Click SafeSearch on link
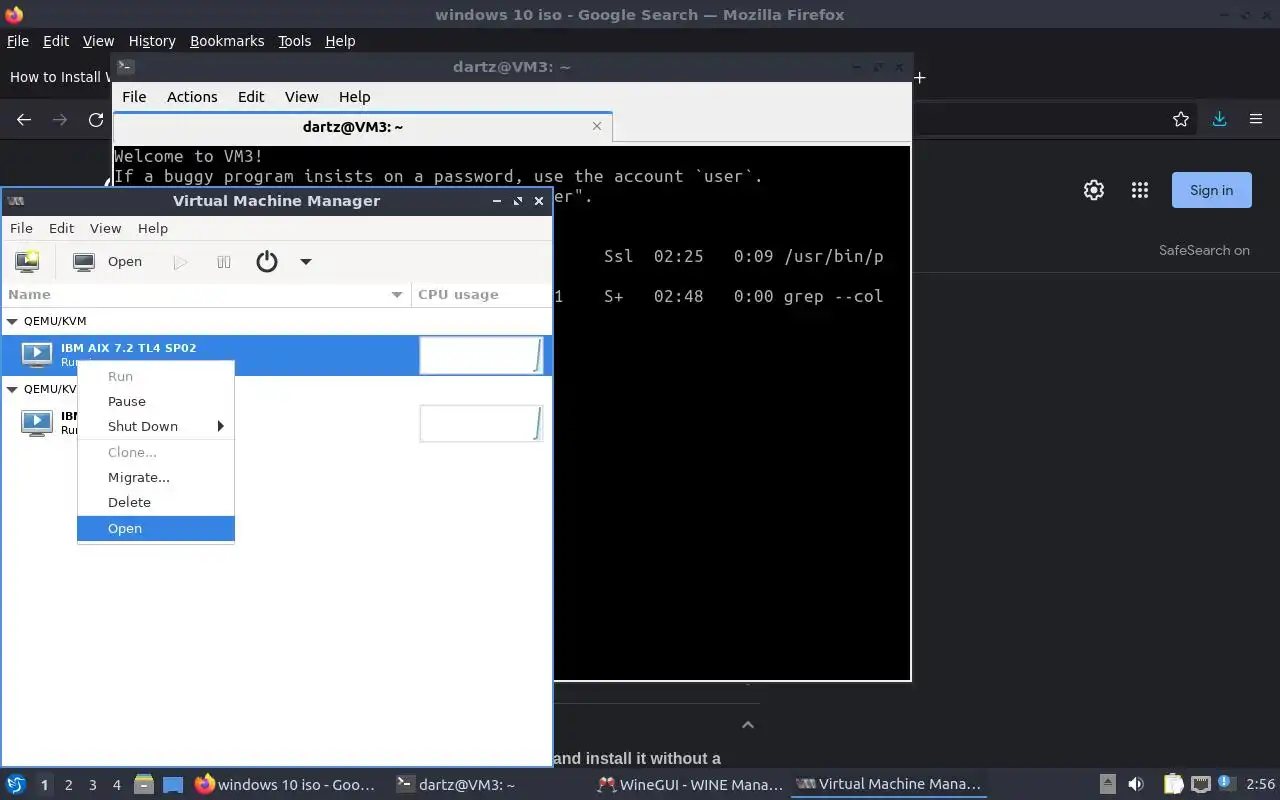 (x=1204, y=250)
